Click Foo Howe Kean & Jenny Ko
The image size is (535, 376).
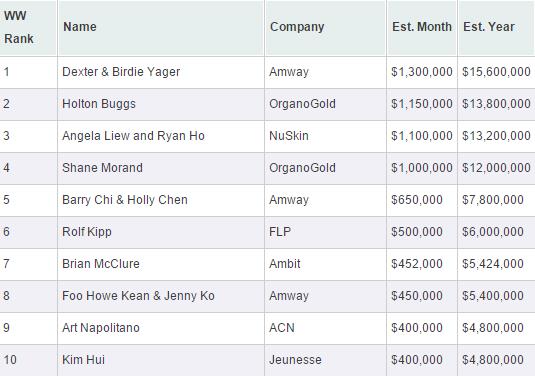(x=138, y=296)
